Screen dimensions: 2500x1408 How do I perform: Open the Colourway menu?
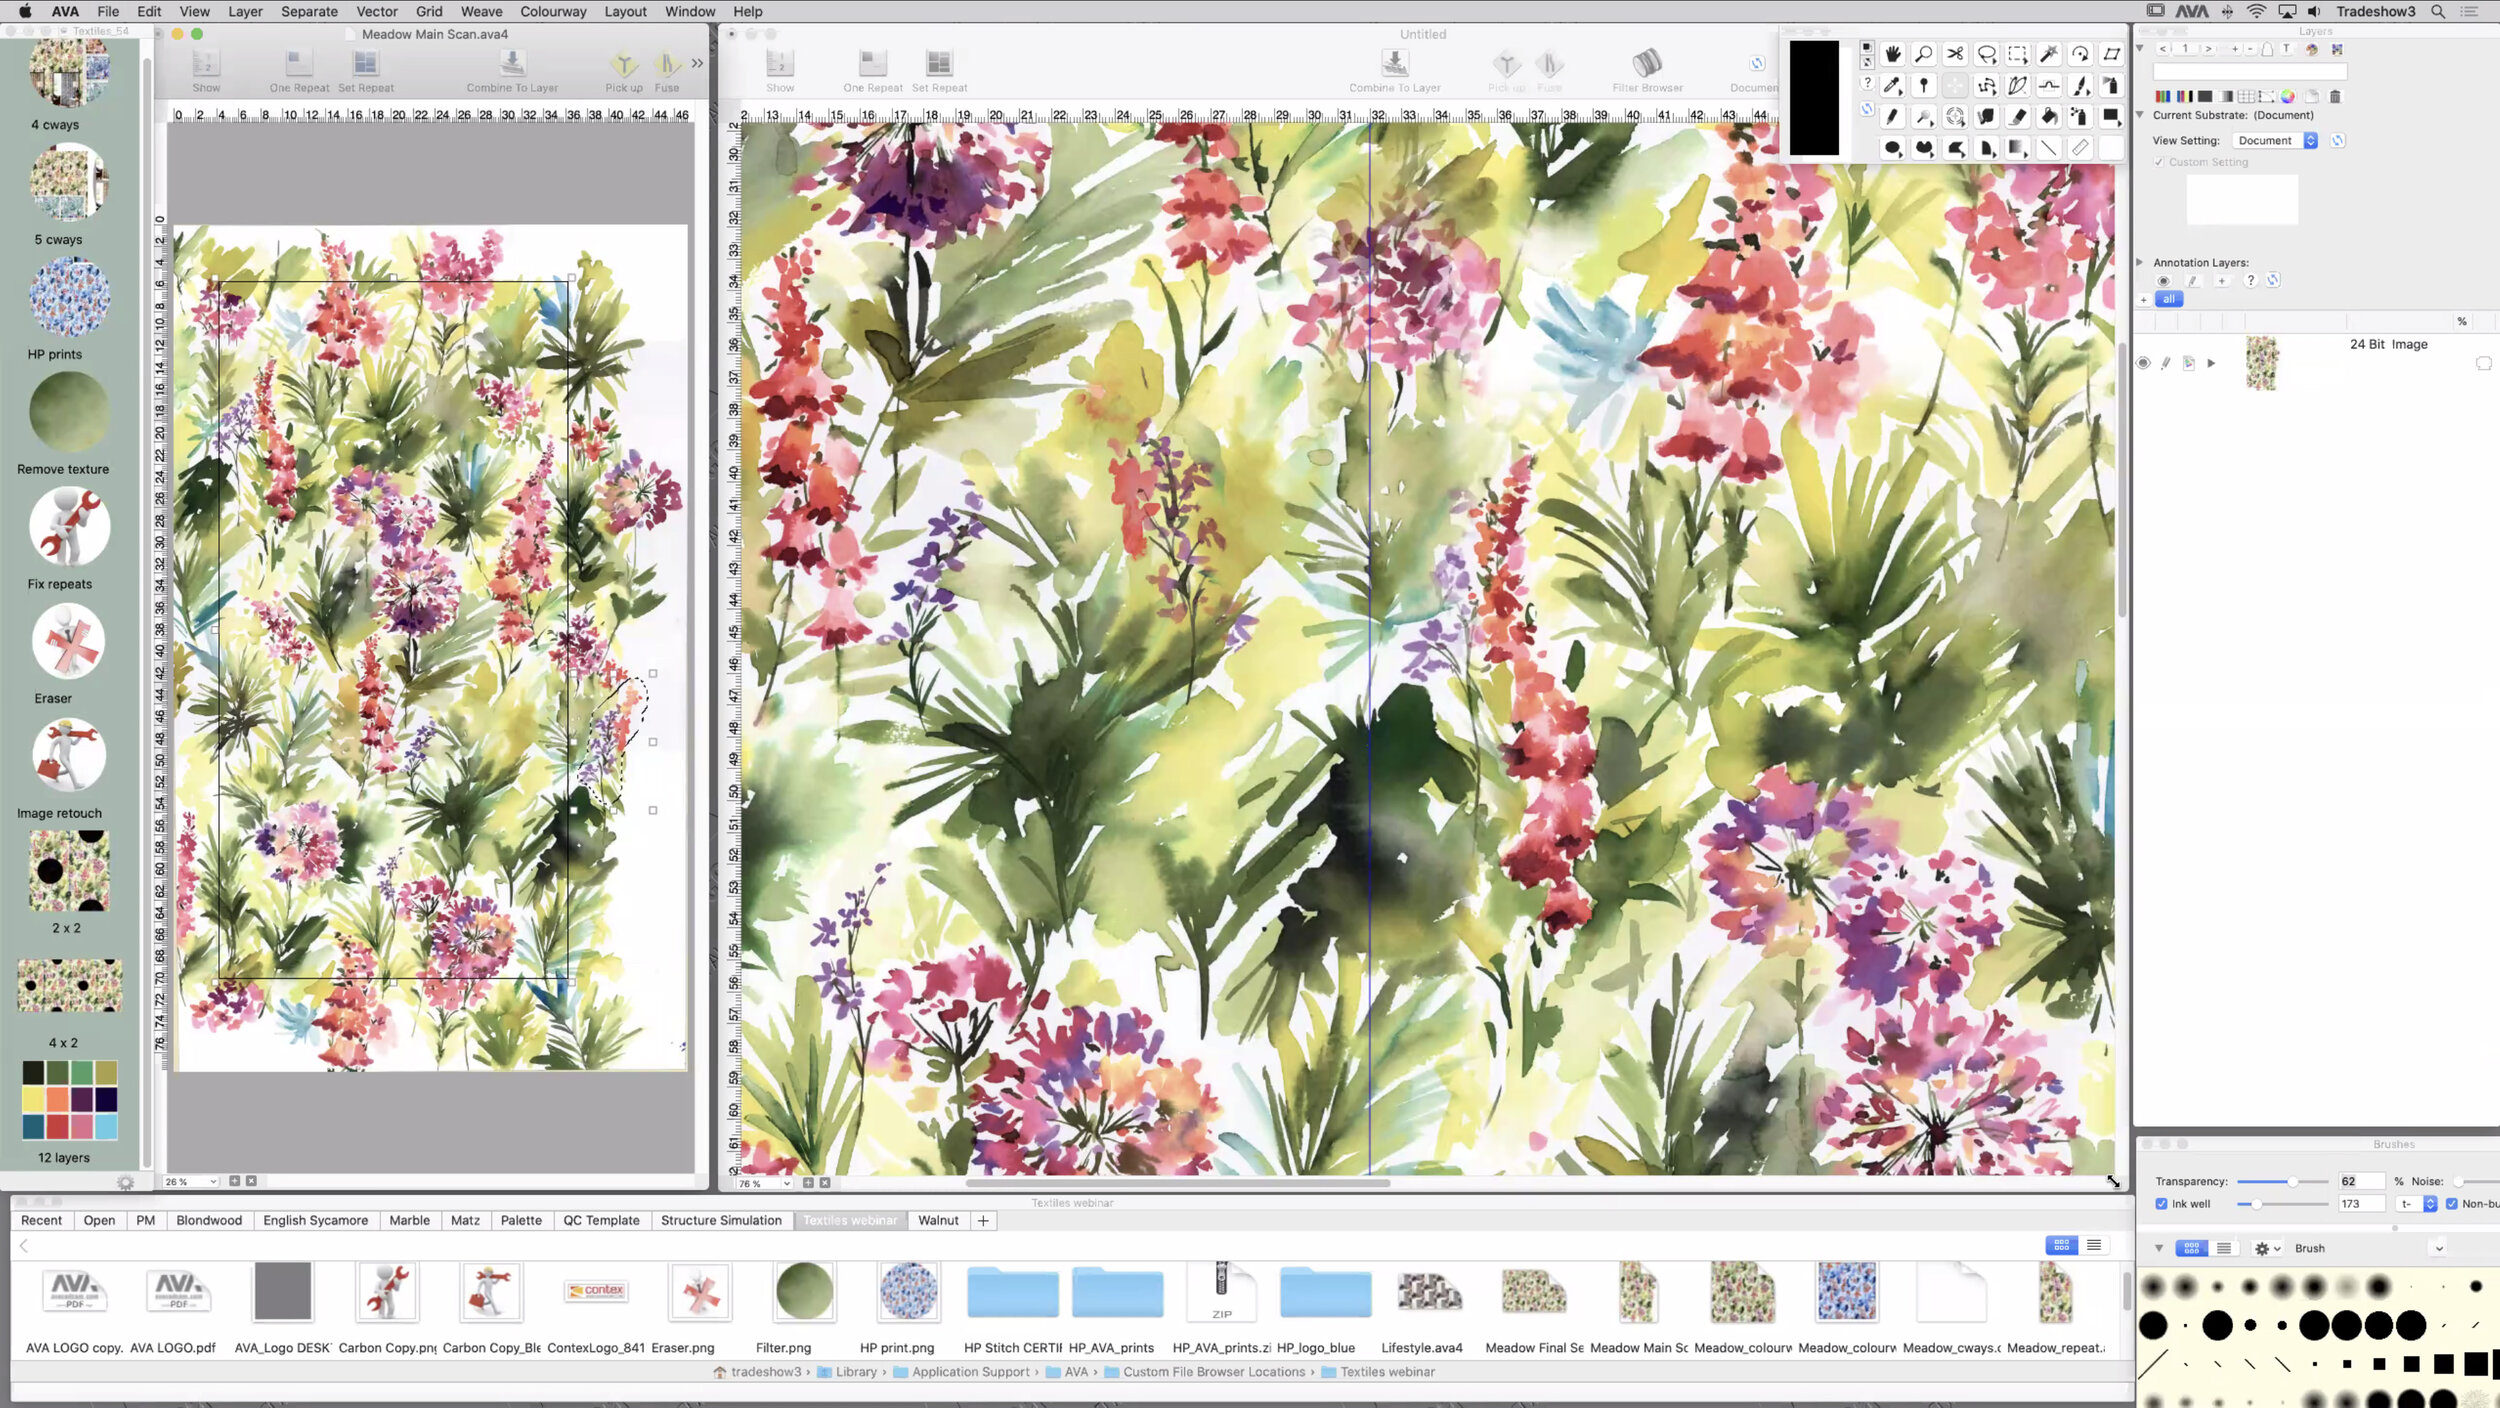point(553,11)
